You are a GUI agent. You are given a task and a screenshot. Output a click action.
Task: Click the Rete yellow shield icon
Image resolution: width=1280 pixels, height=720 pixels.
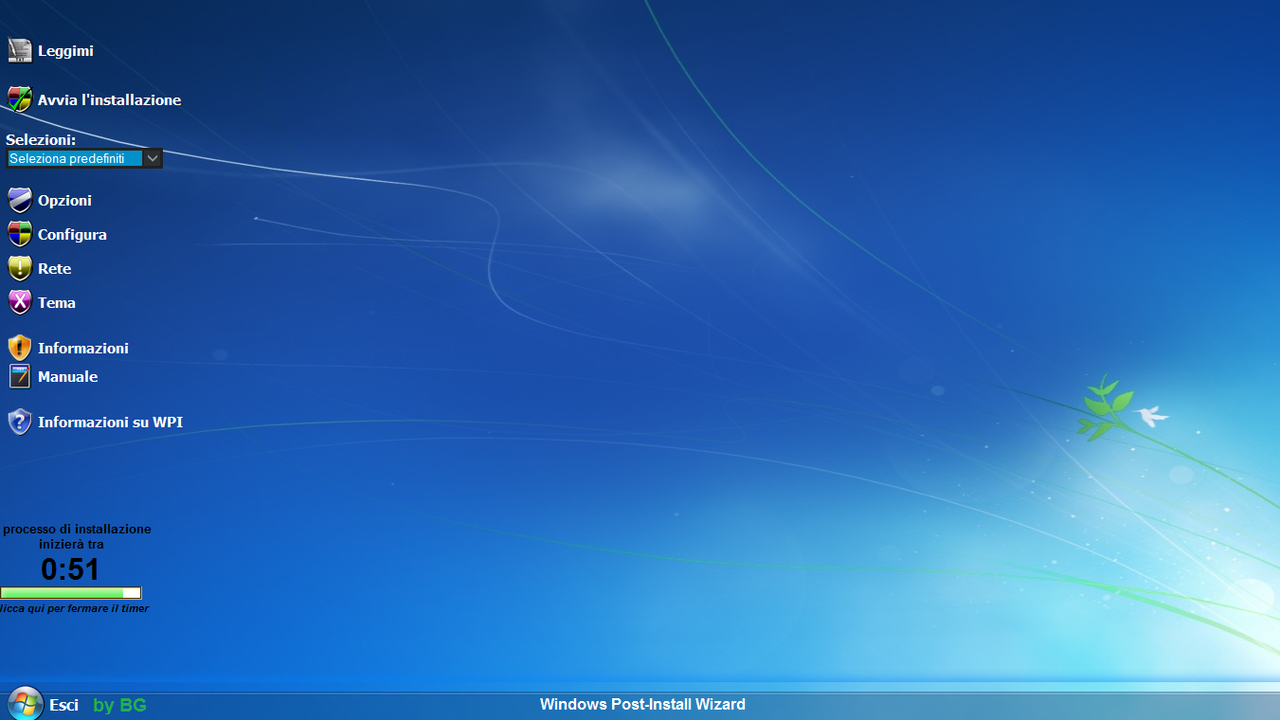20,268
